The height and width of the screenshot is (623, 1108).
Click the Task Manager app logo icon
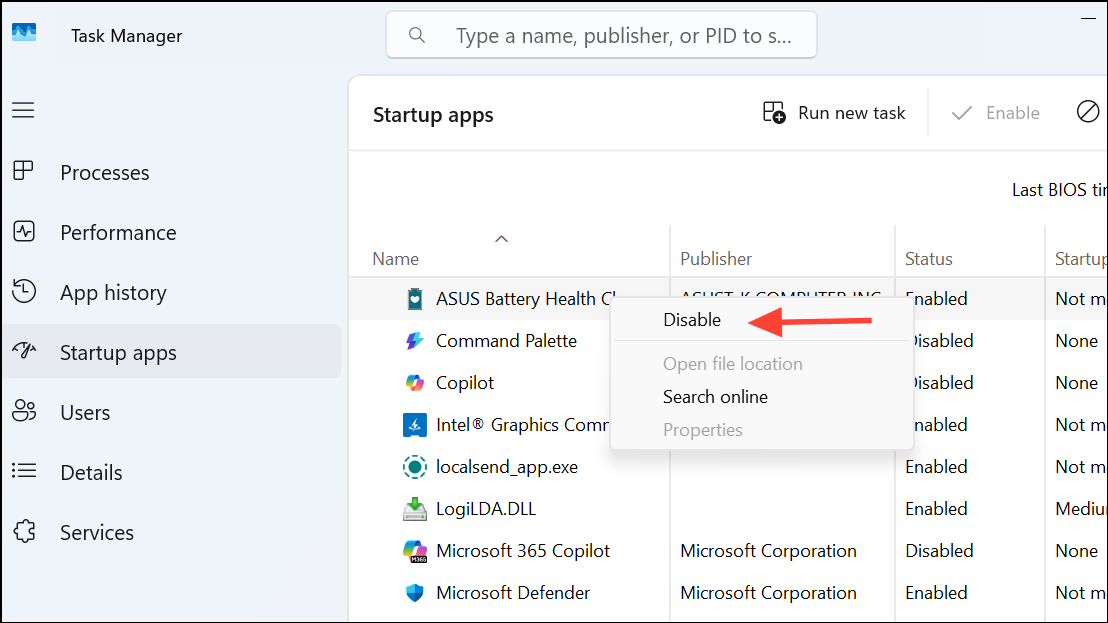[x=24, y=33]
